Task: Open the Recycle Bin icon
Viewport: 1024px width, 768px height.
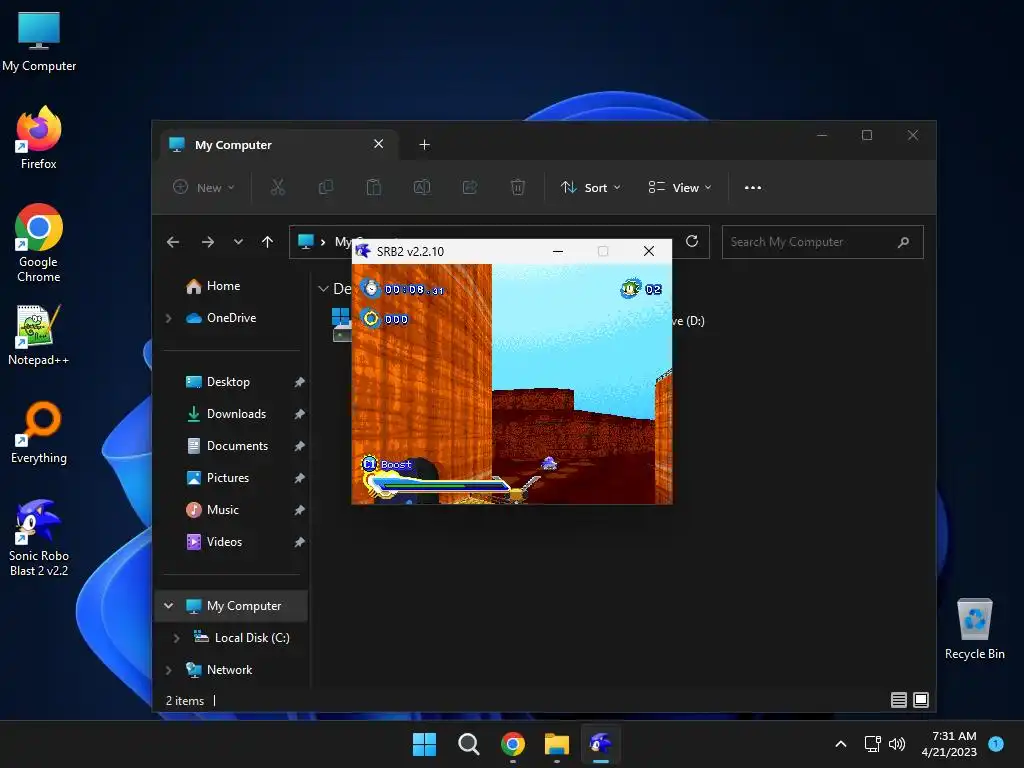Action: coord(974,629)
